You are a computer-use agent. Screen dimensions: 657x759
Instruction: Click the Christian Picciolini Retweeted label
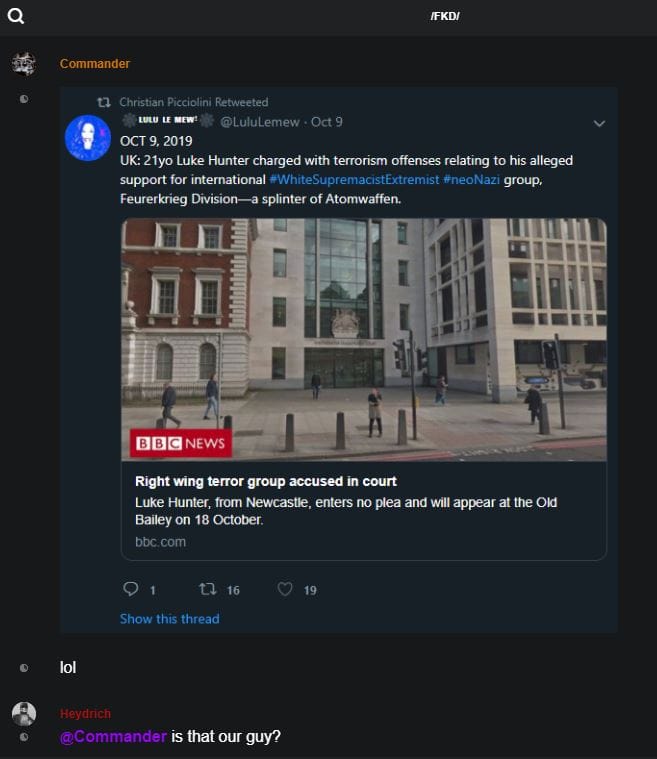click(193, 102)
